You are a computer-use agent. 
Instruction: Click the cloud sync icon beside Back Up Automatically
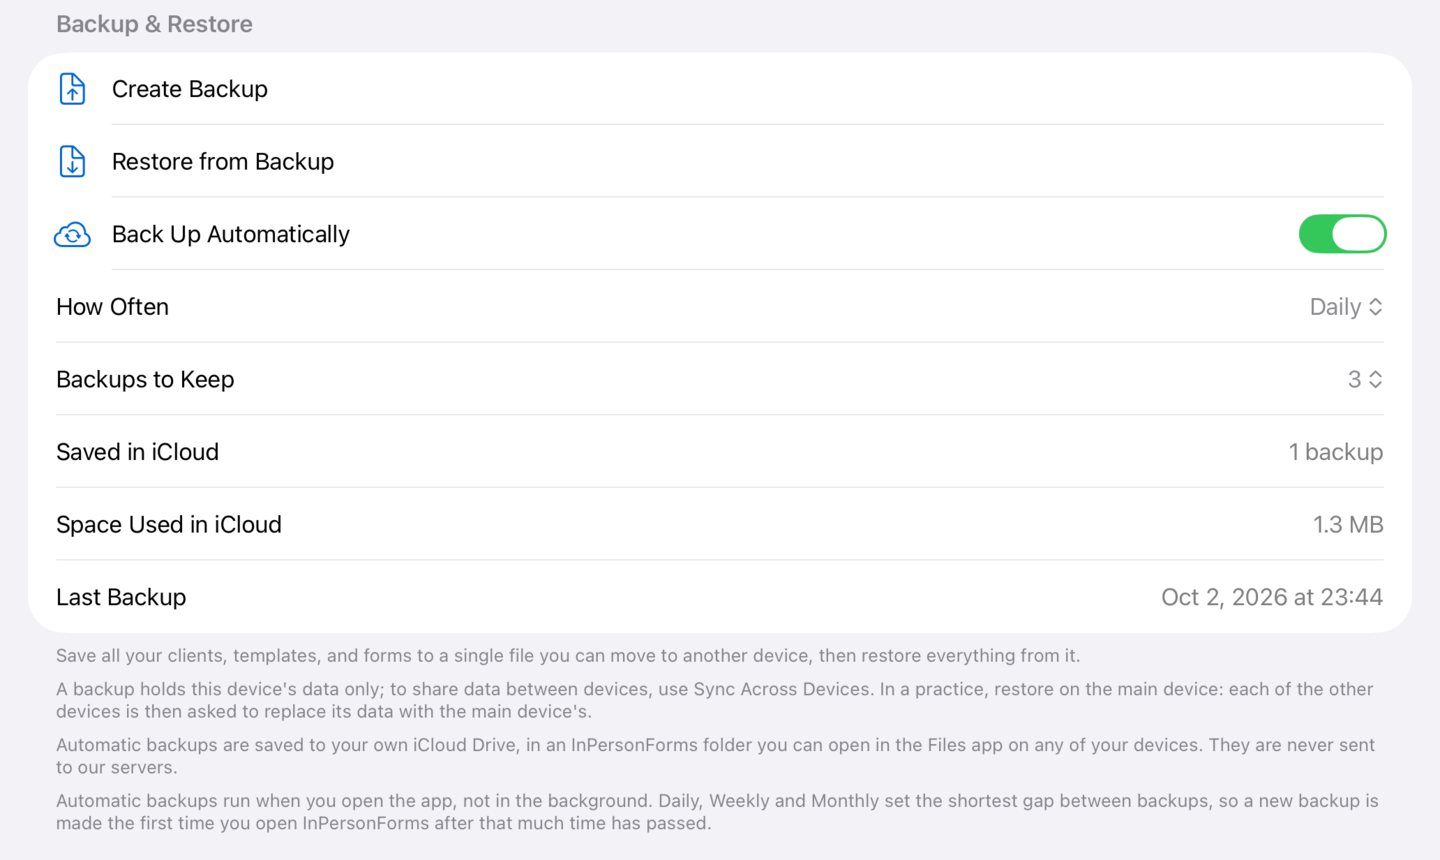[72, 235]
